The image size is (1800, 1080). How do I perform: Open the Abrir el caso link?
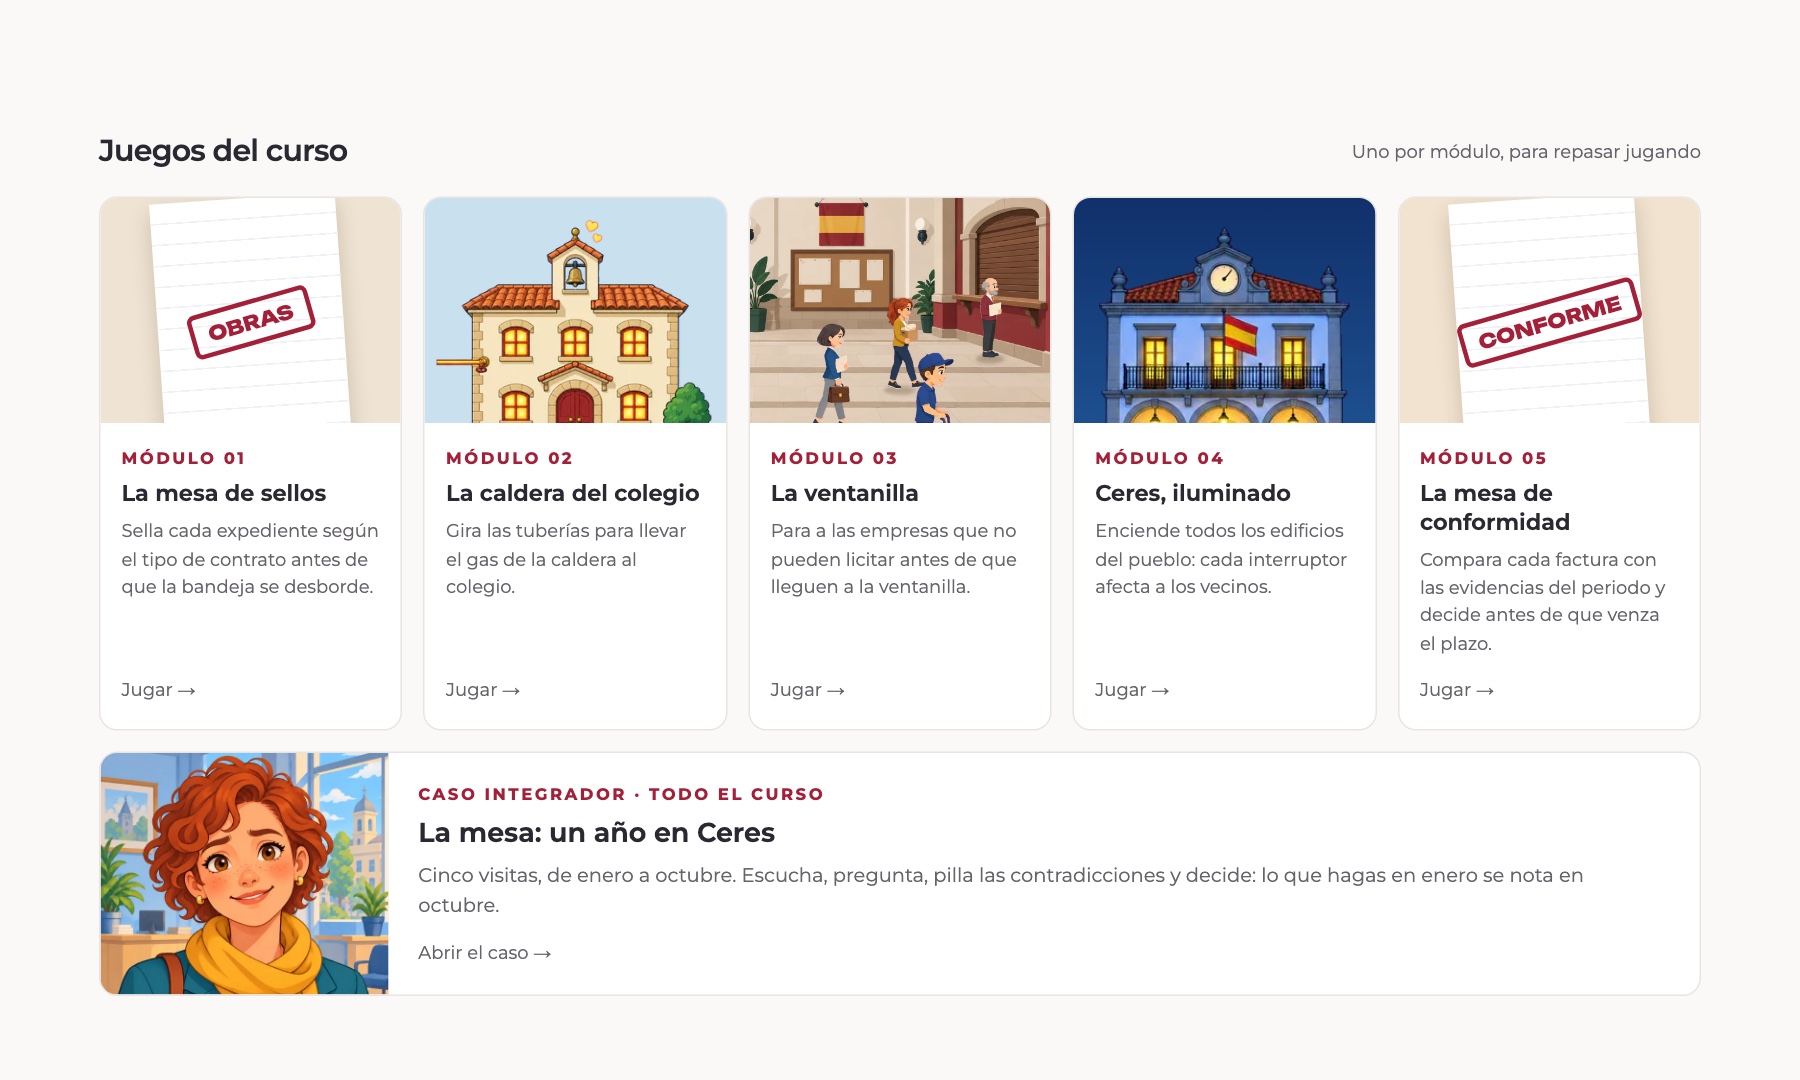485,953
